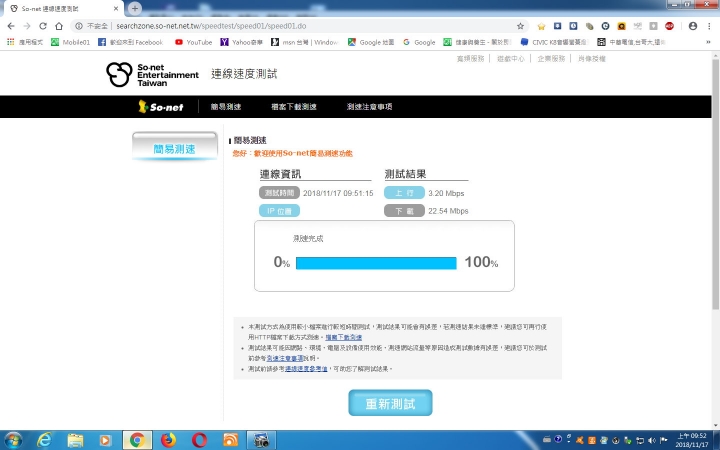This screenshot has width=720, height=450.
Task: Reload the page with the refresh icon
Action: click(x=43, y=26)
